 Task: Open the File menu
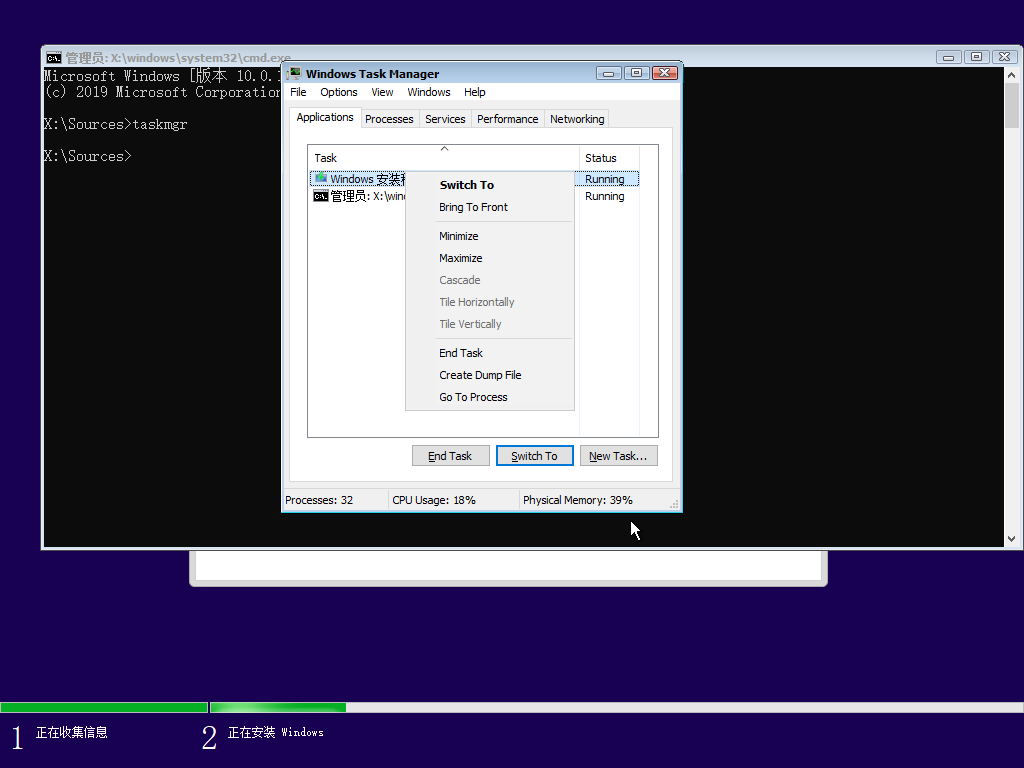[x=298, y=92]
